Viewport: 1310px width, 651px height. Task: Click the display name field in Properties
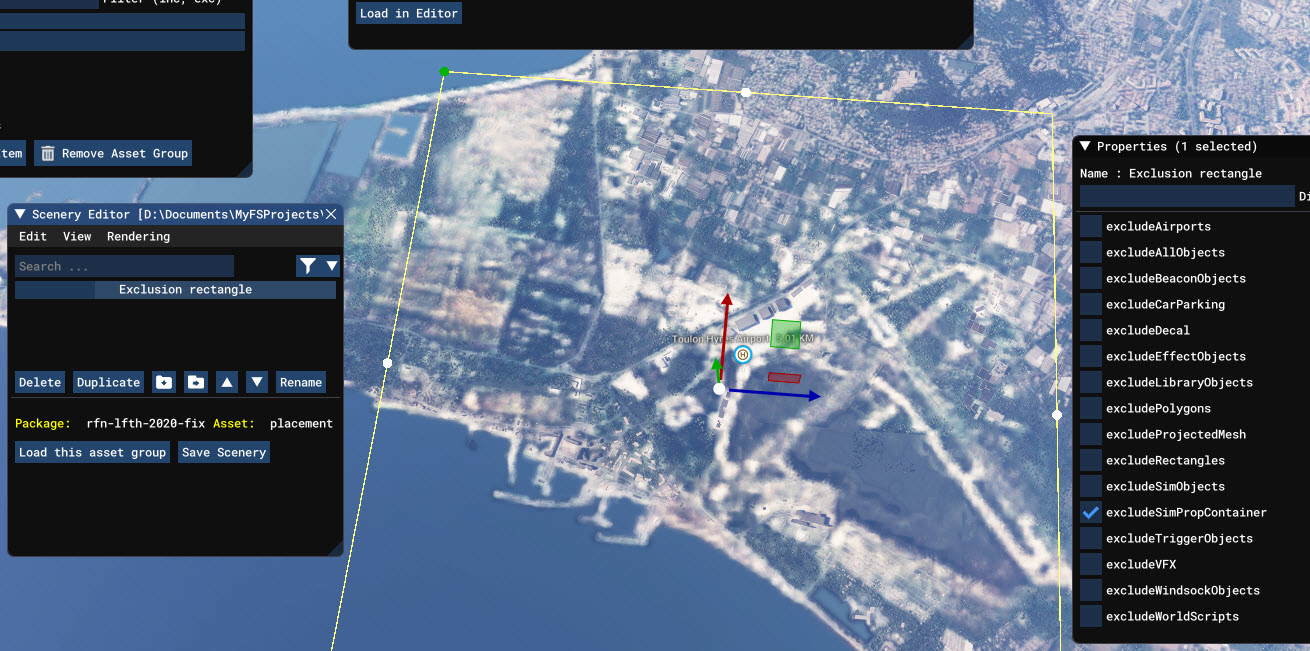[x=1187, y=196]
